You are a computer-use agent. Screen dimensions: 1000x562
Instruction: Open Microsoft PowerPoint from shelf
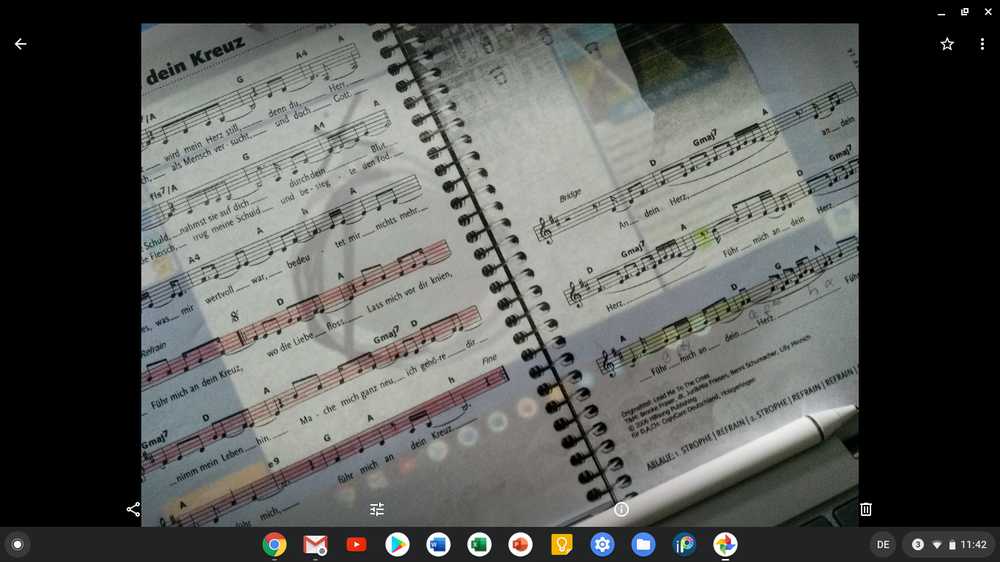tap(520, 544)
